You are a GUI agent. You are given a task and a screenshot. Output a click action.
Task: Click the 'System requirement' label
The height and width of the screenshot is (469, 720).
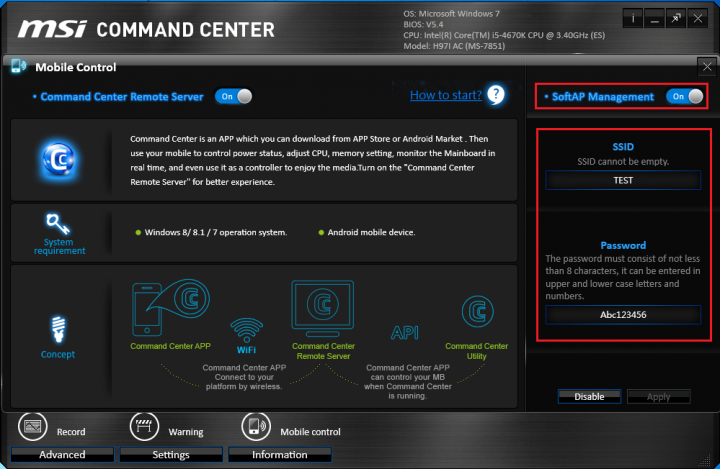point(59,246)
